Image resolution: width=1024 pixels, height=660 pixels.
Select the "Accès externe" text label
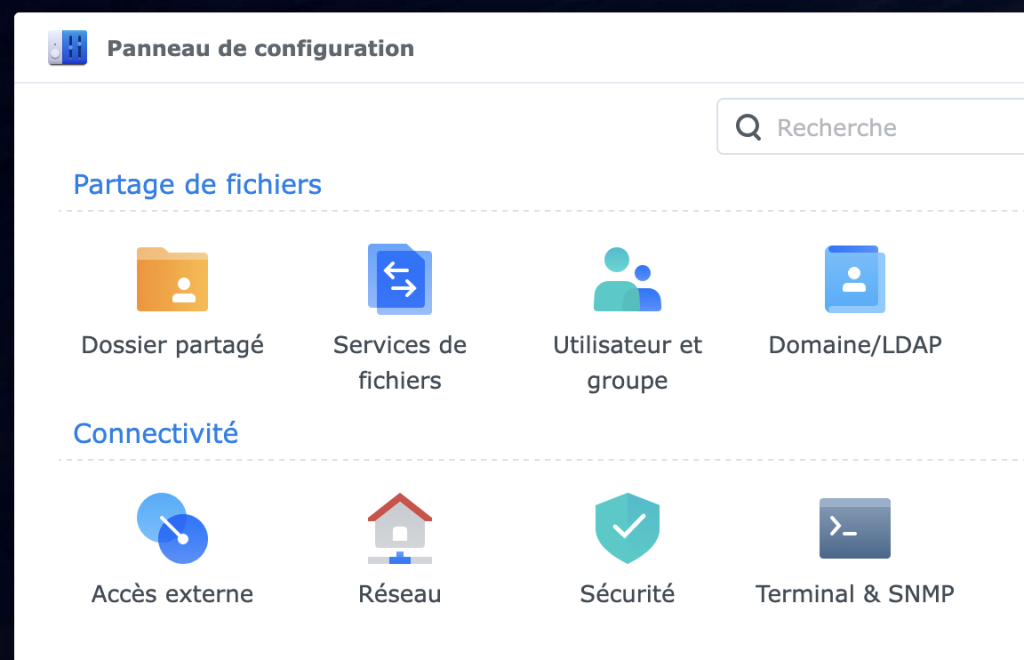(x=172, y=594)
